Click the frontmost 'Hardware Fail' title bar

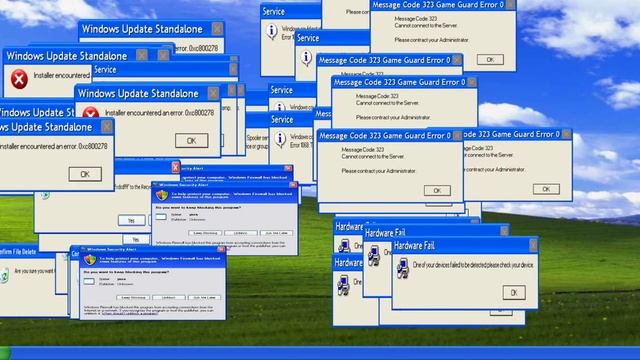465,245
